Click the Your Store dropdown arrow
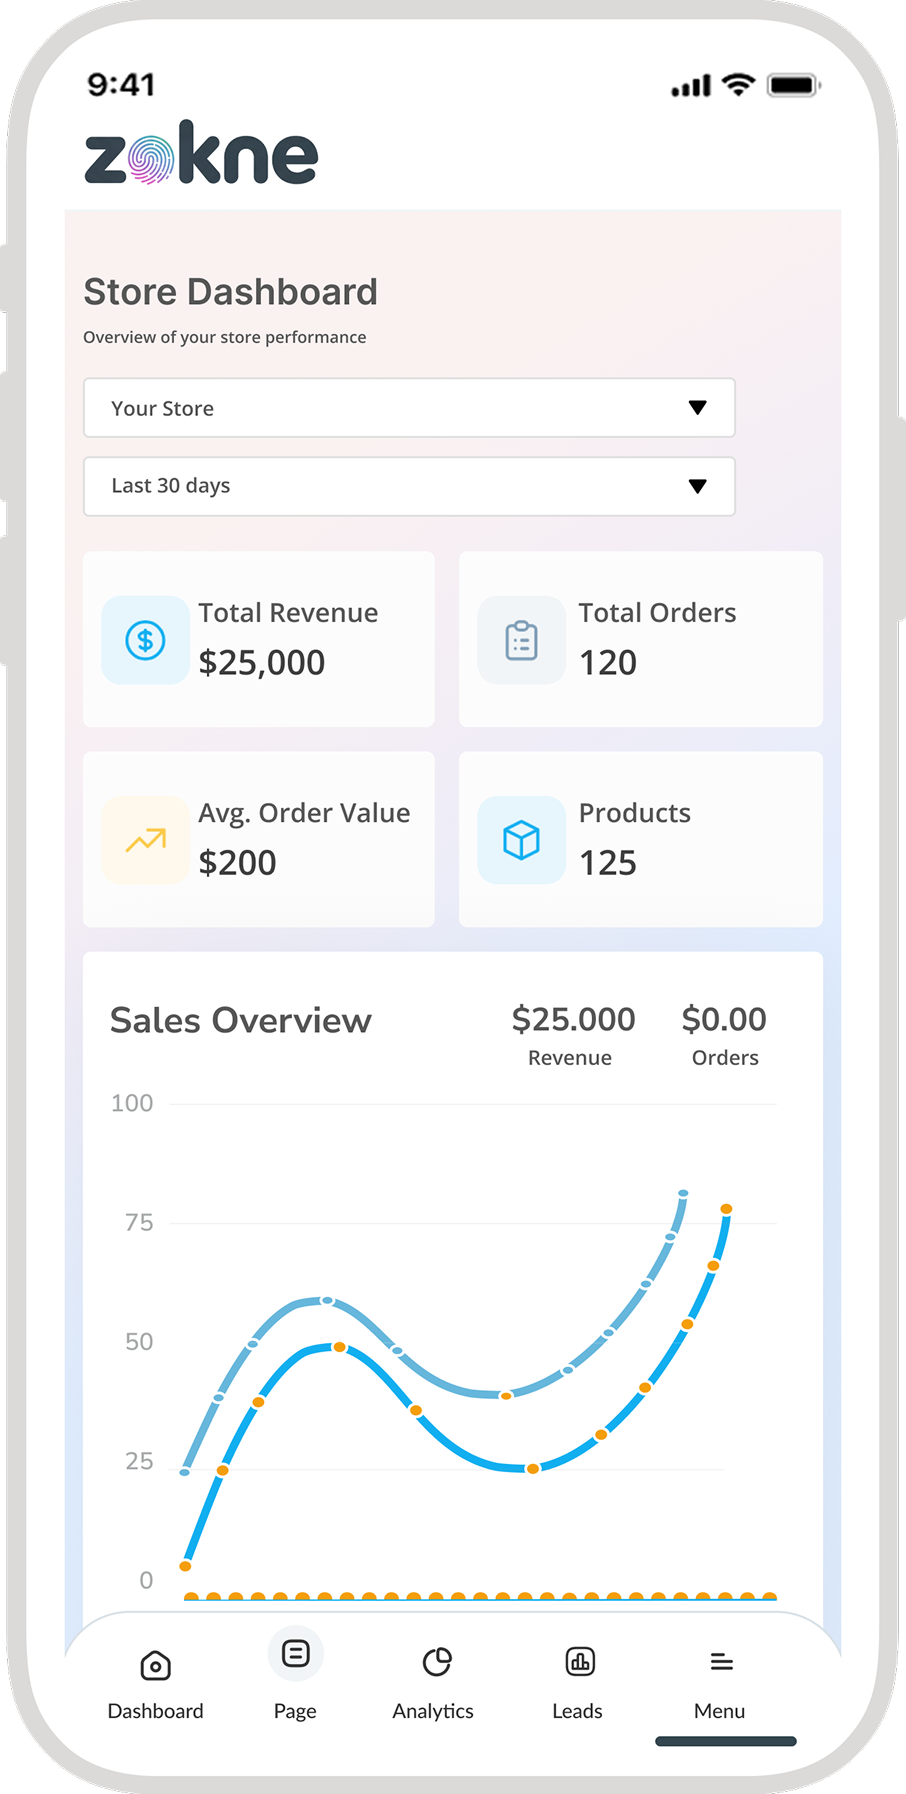 (x=698, y=407)
